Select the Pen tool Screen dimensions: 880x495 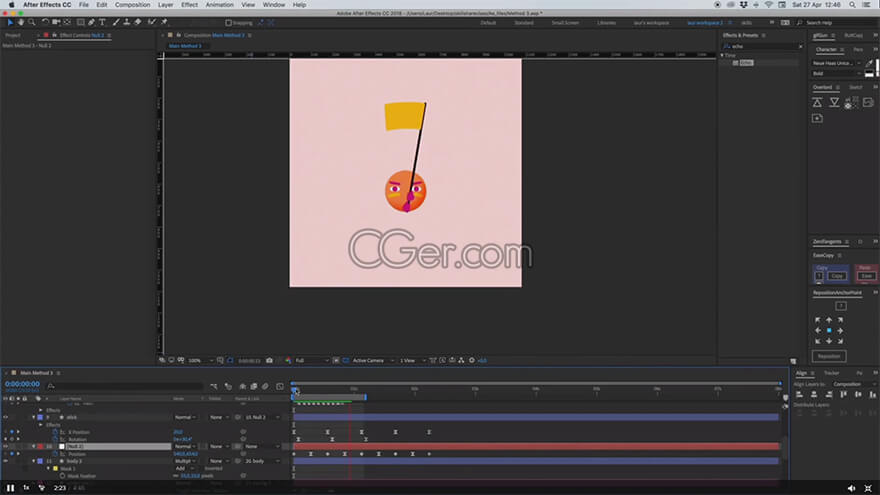91,22
